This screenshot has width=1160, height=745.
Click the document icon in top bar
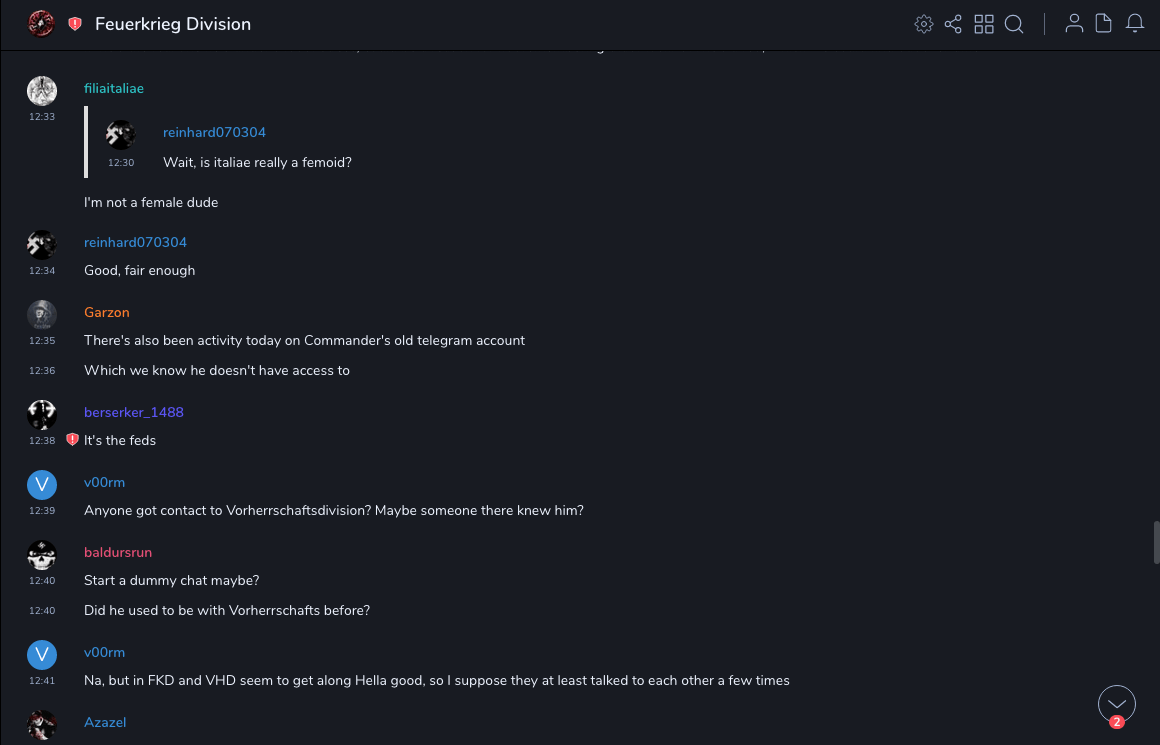1104,24
